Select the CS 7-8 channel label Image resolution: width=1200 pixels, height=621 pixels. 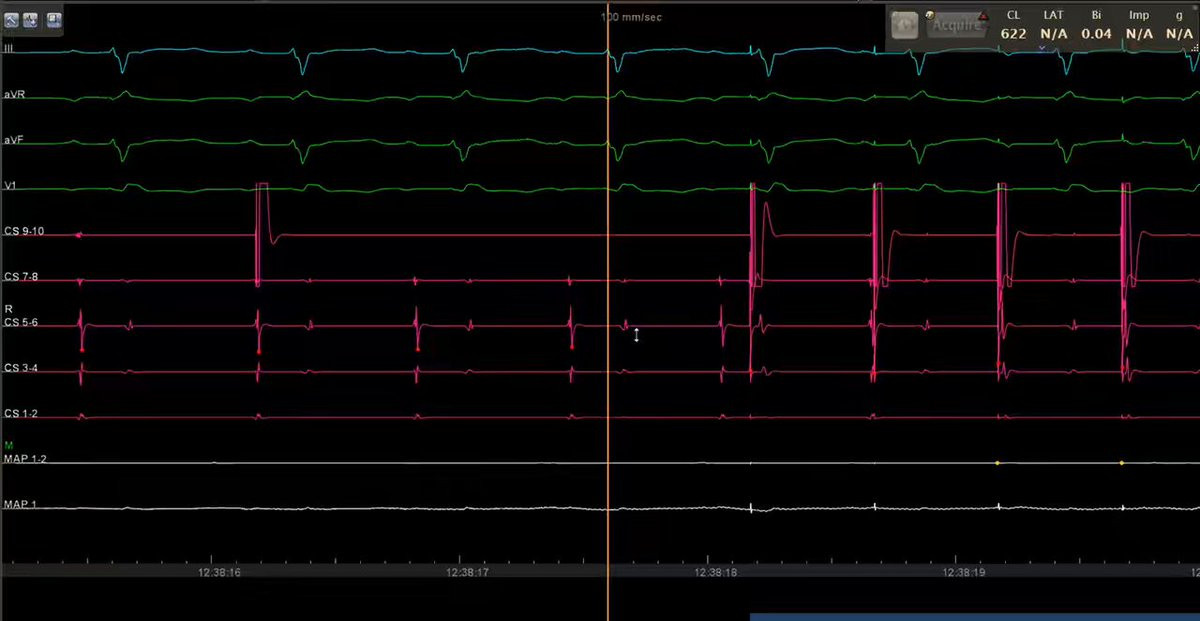21,277
